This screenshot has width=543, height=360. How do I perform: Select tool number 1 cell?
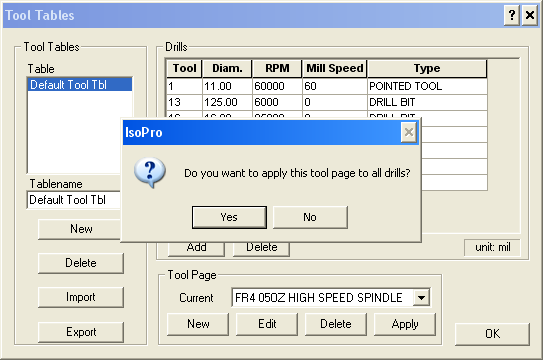(x=184, y=86)
